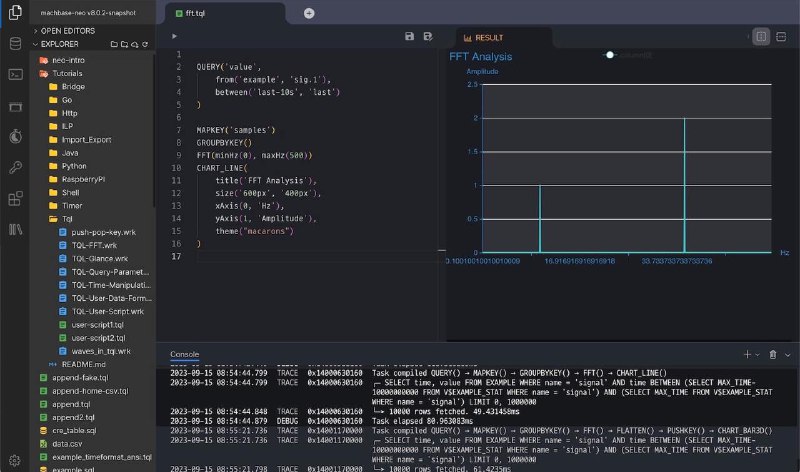Image resolution: width=800 pixels, height=472 pixels.
Task: Switch to horizontal split layout icon
Action: point(781,37)
